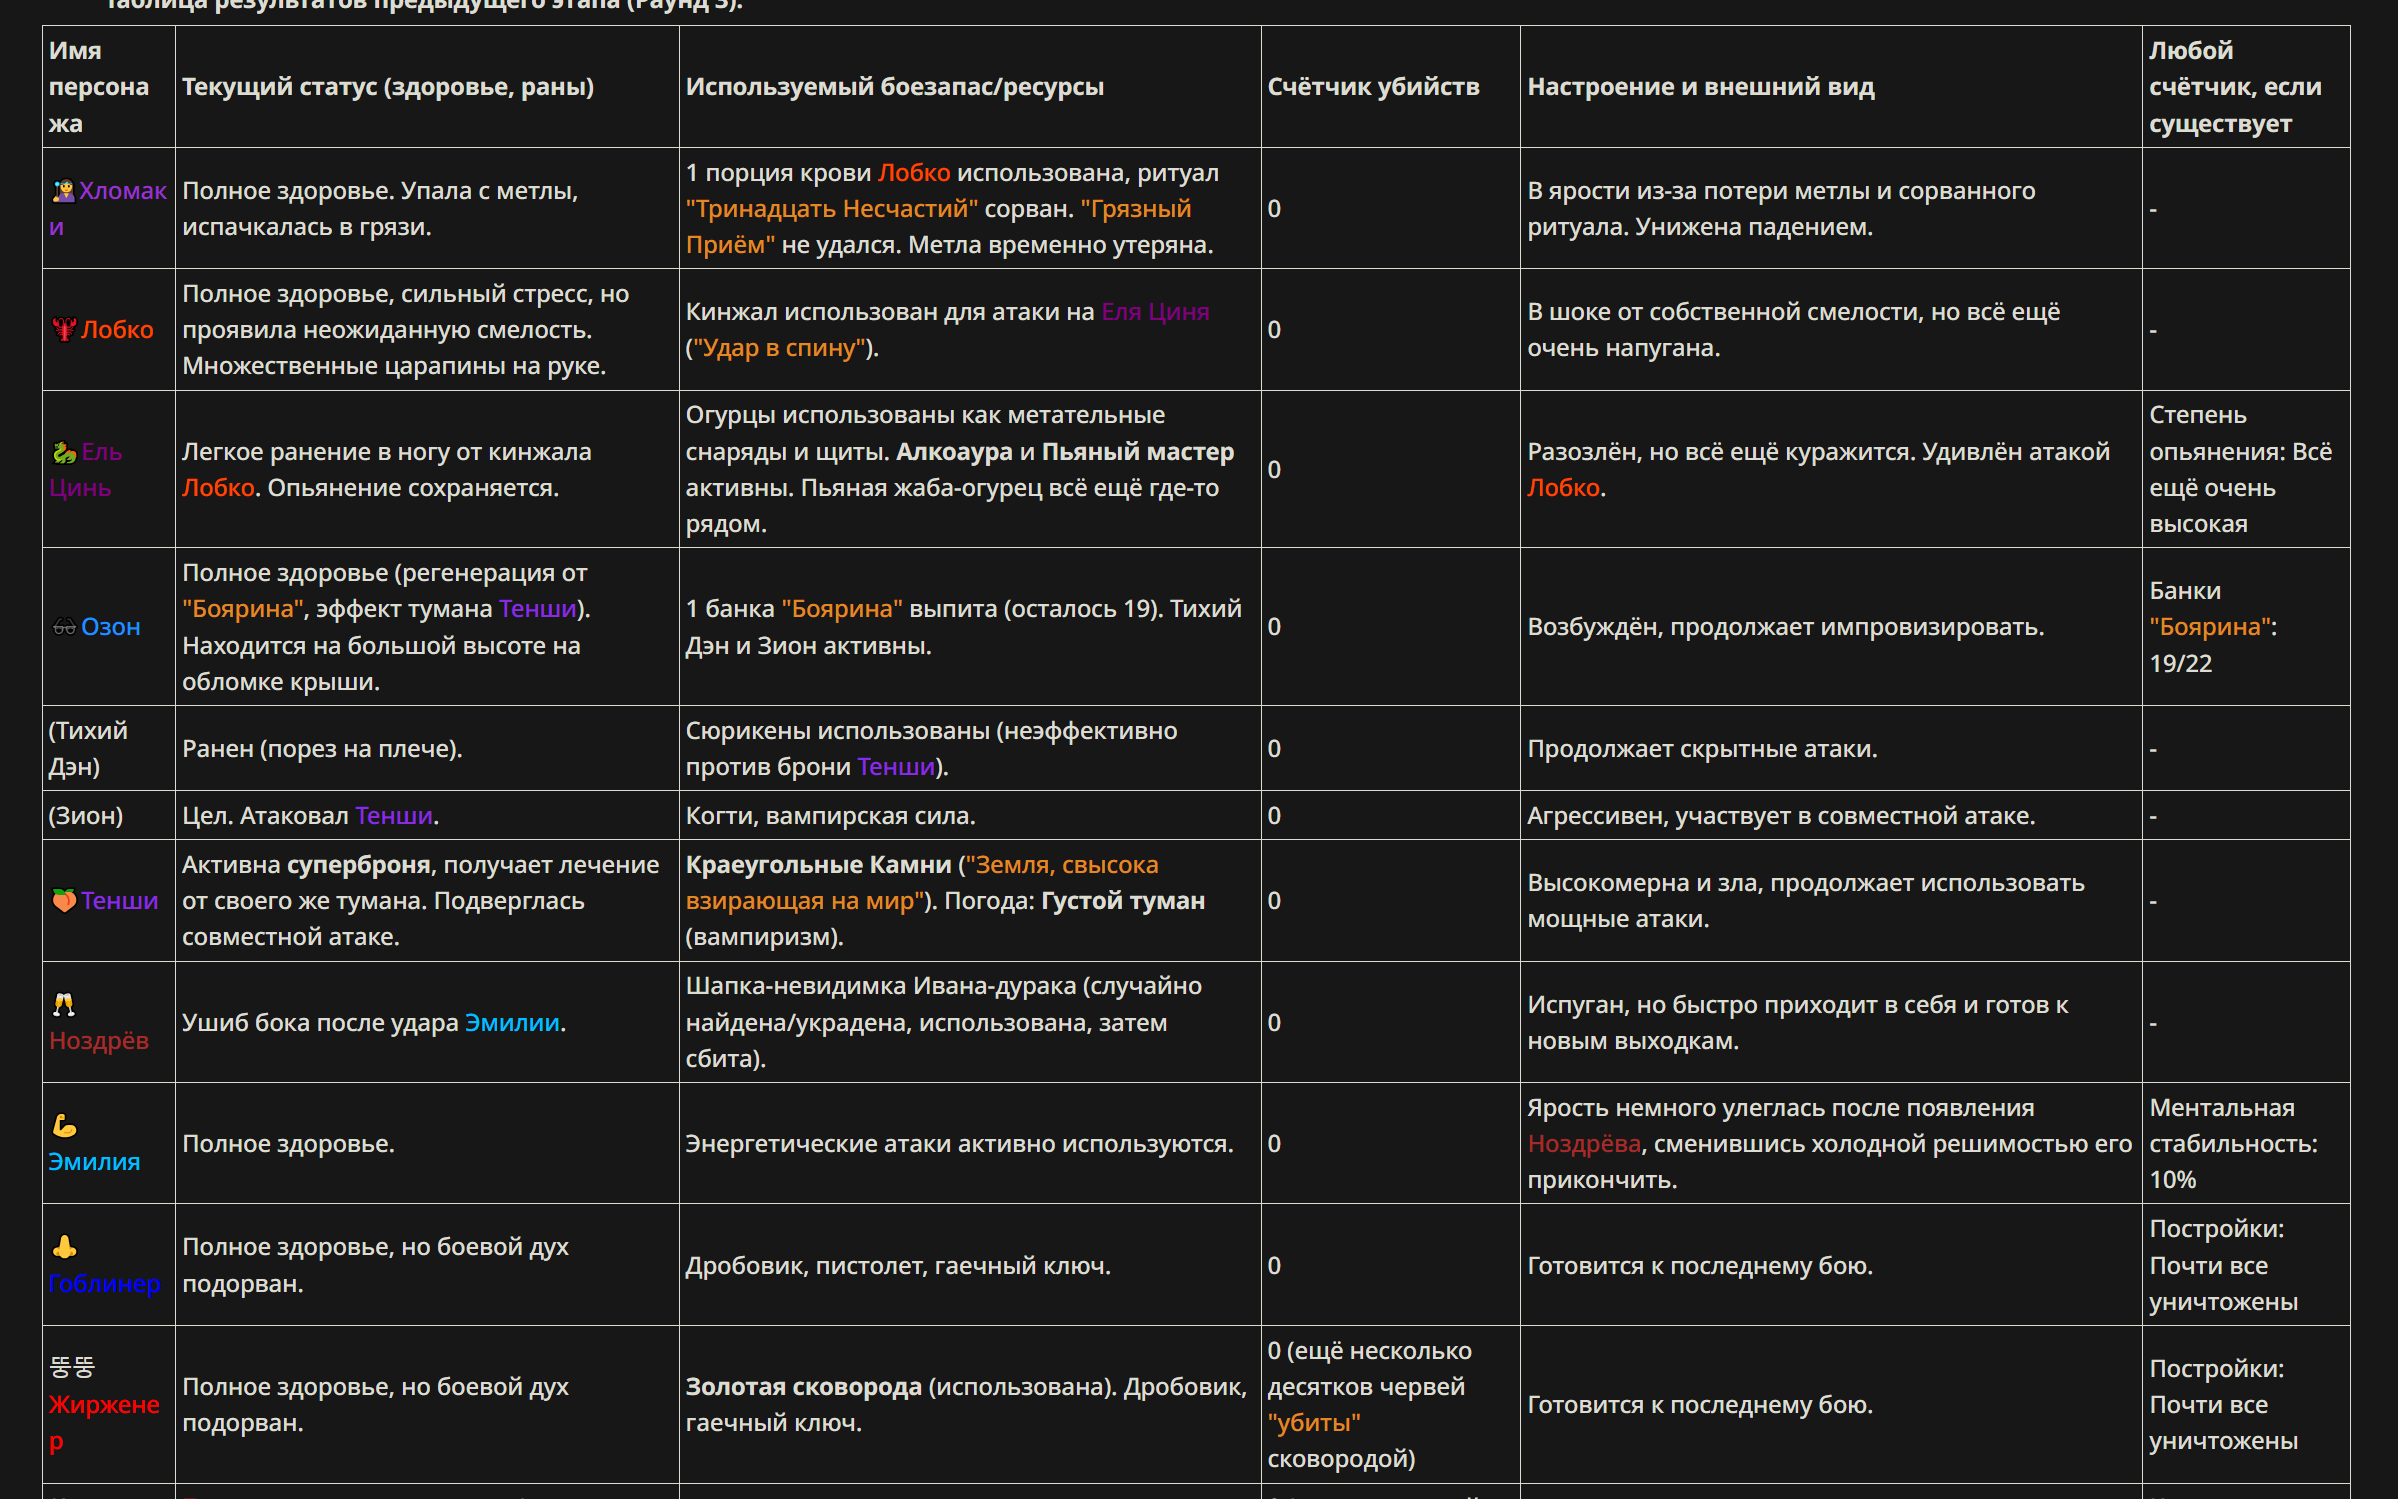Select character name Хломаки in first column
2398x1499 pixels.
point(108,209)
